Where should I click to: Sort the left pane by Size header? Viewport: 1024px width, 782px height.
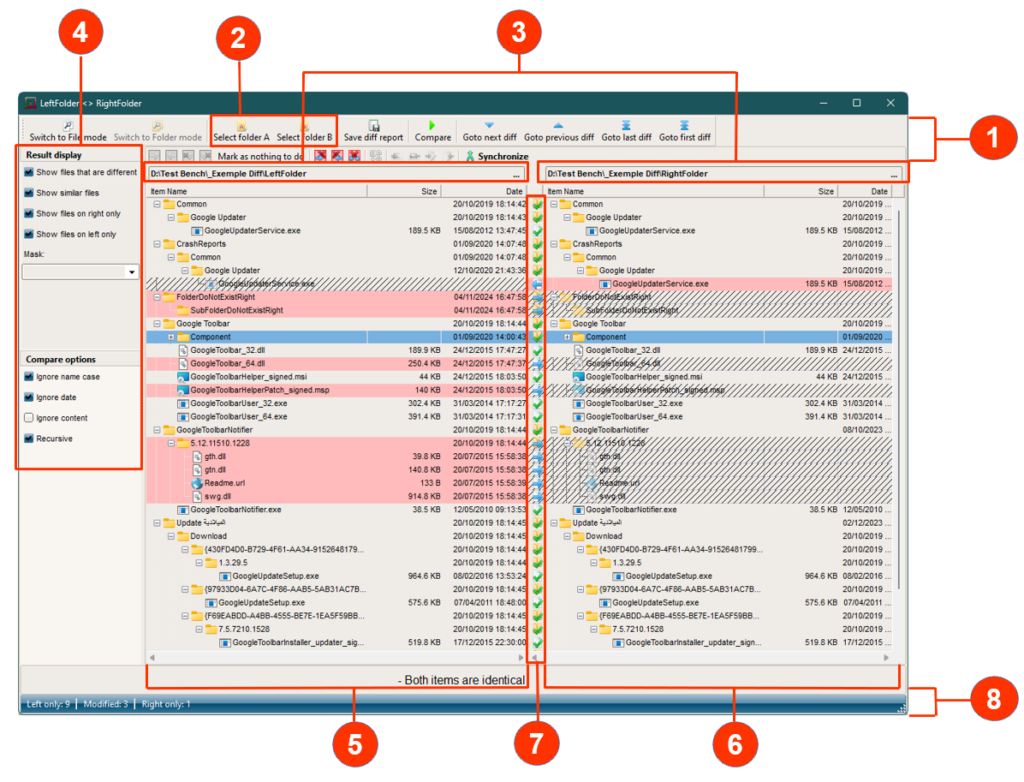coord(404,191)
